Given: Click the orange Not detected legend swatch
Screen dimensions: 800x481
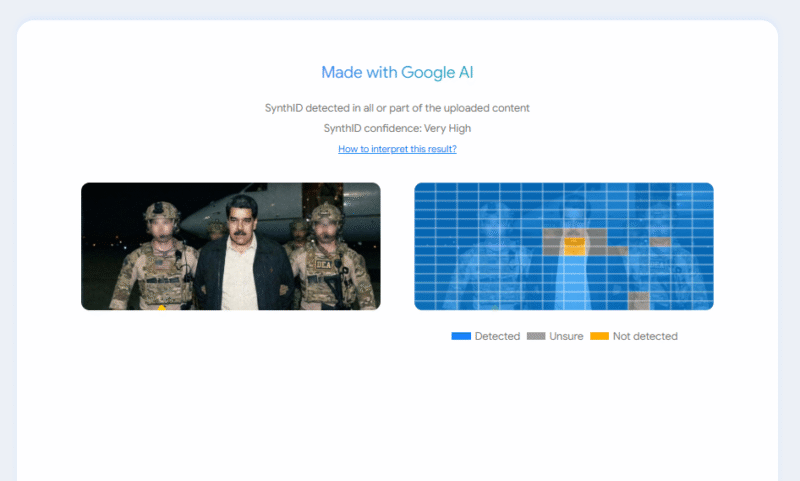Looking at the screenshot, I should click(599, 336).
